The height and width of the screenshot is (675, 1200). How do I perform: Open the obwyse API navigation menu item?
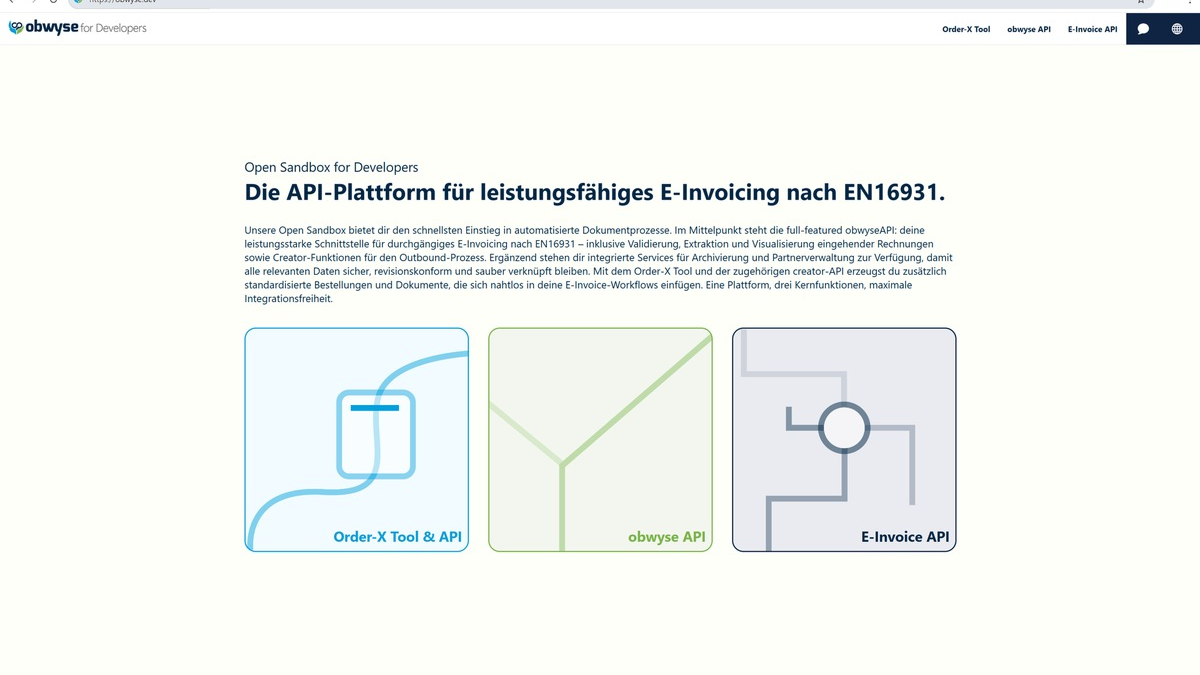[x=1029, y=29]
